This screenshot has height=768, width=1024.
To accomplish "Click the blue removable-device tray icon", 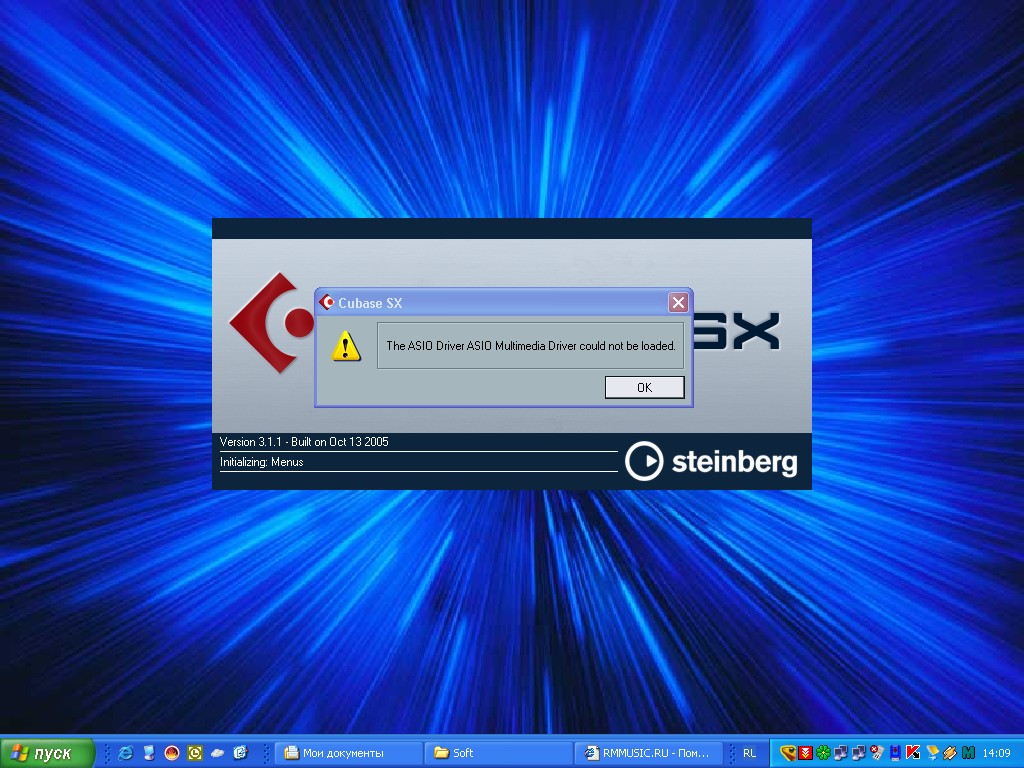I will coord(895,753).
